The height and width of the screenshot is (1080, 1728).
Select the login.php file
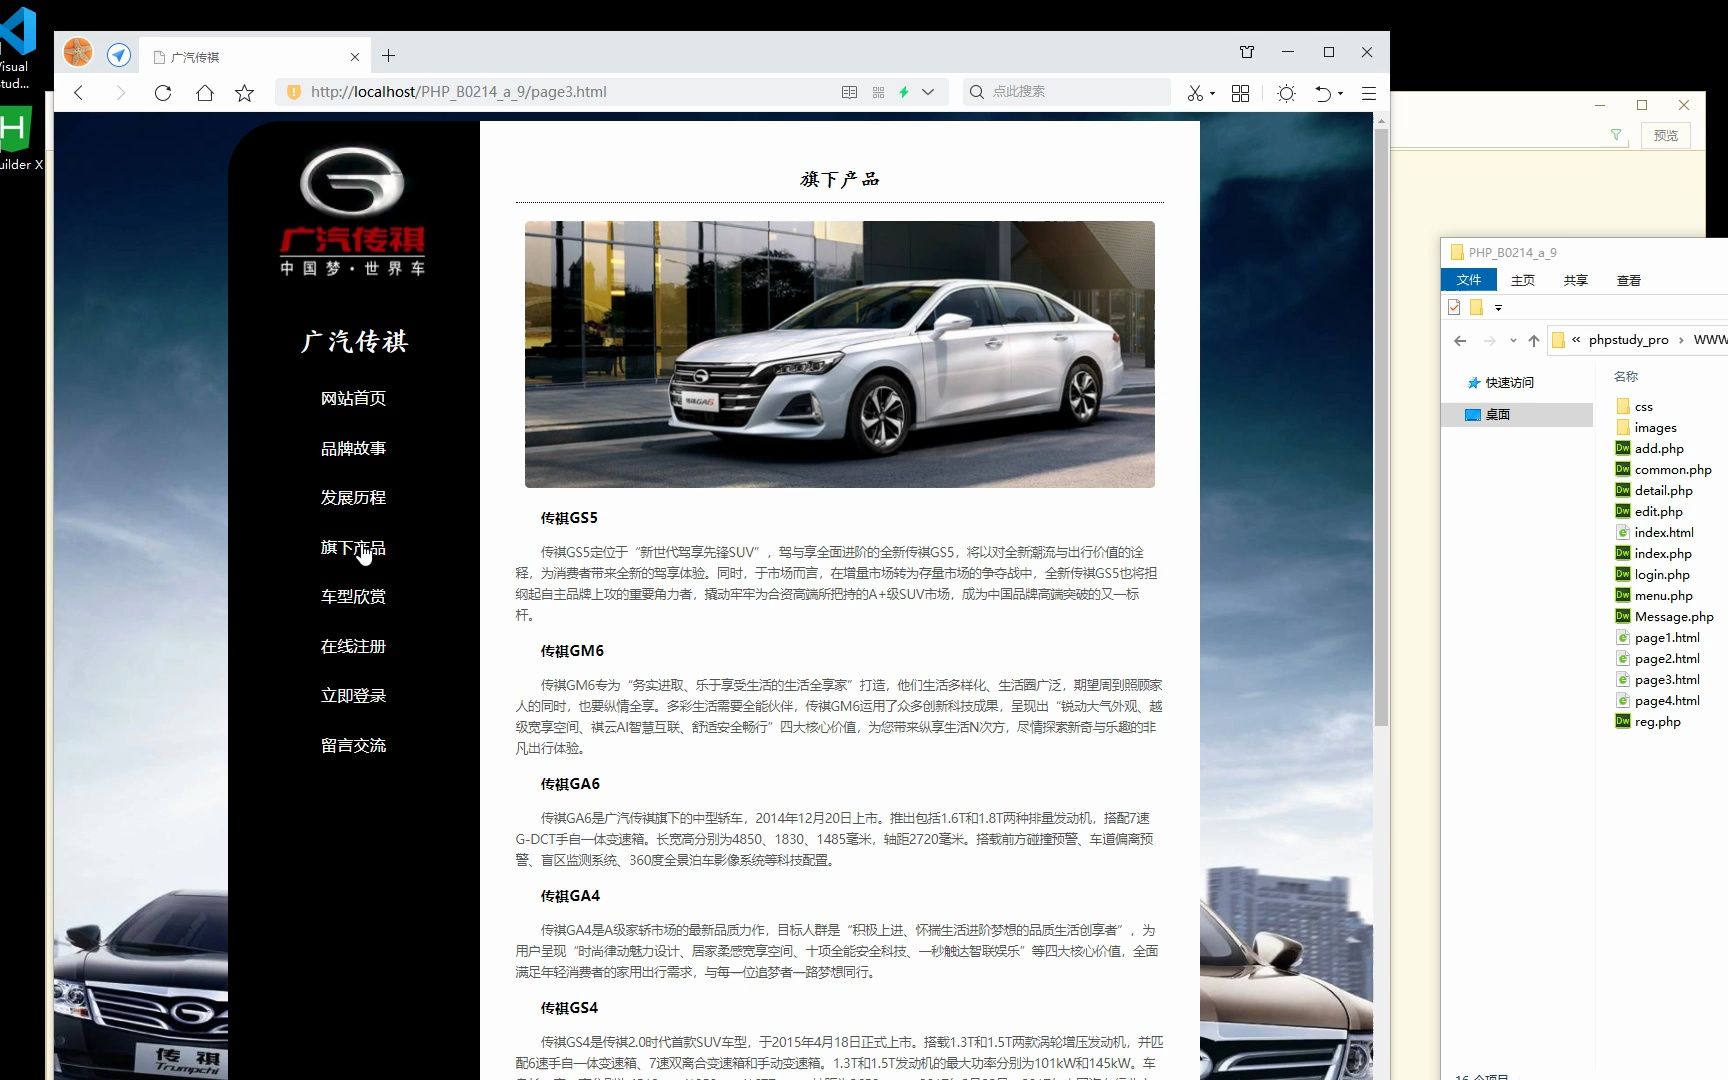1653,575
